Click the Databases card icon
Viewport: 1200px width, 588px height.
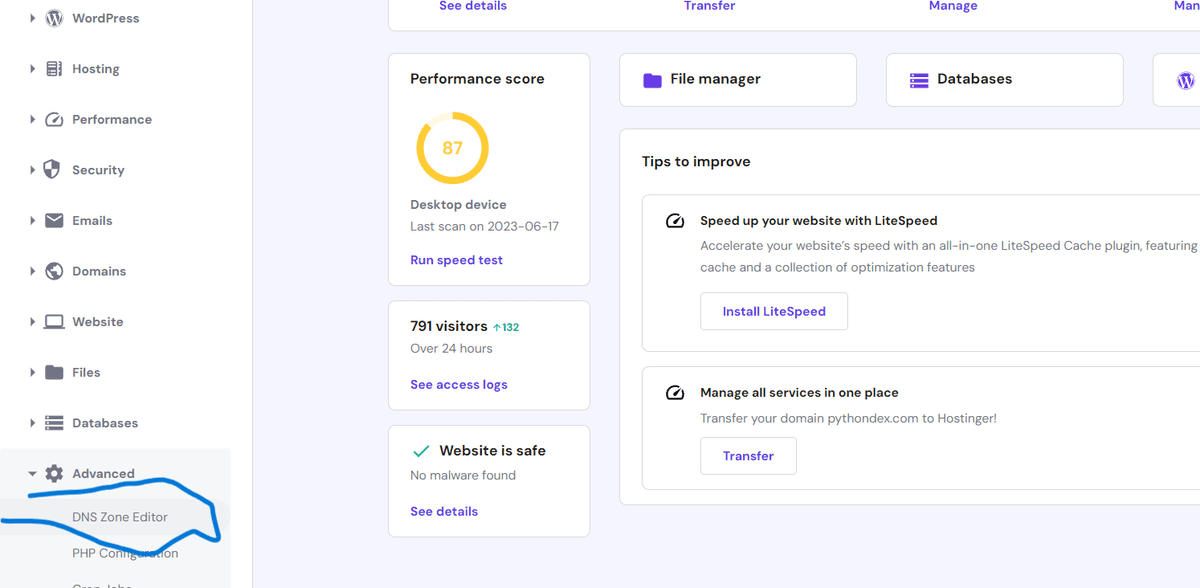919,80
